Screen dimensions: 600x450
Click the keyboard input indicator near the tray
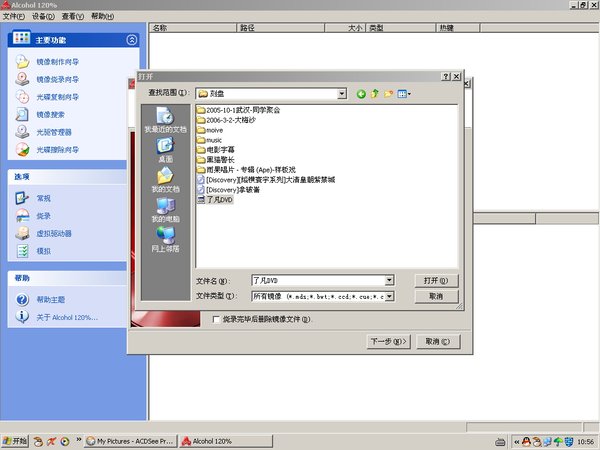pyautogui.click(x=500, y=442)
